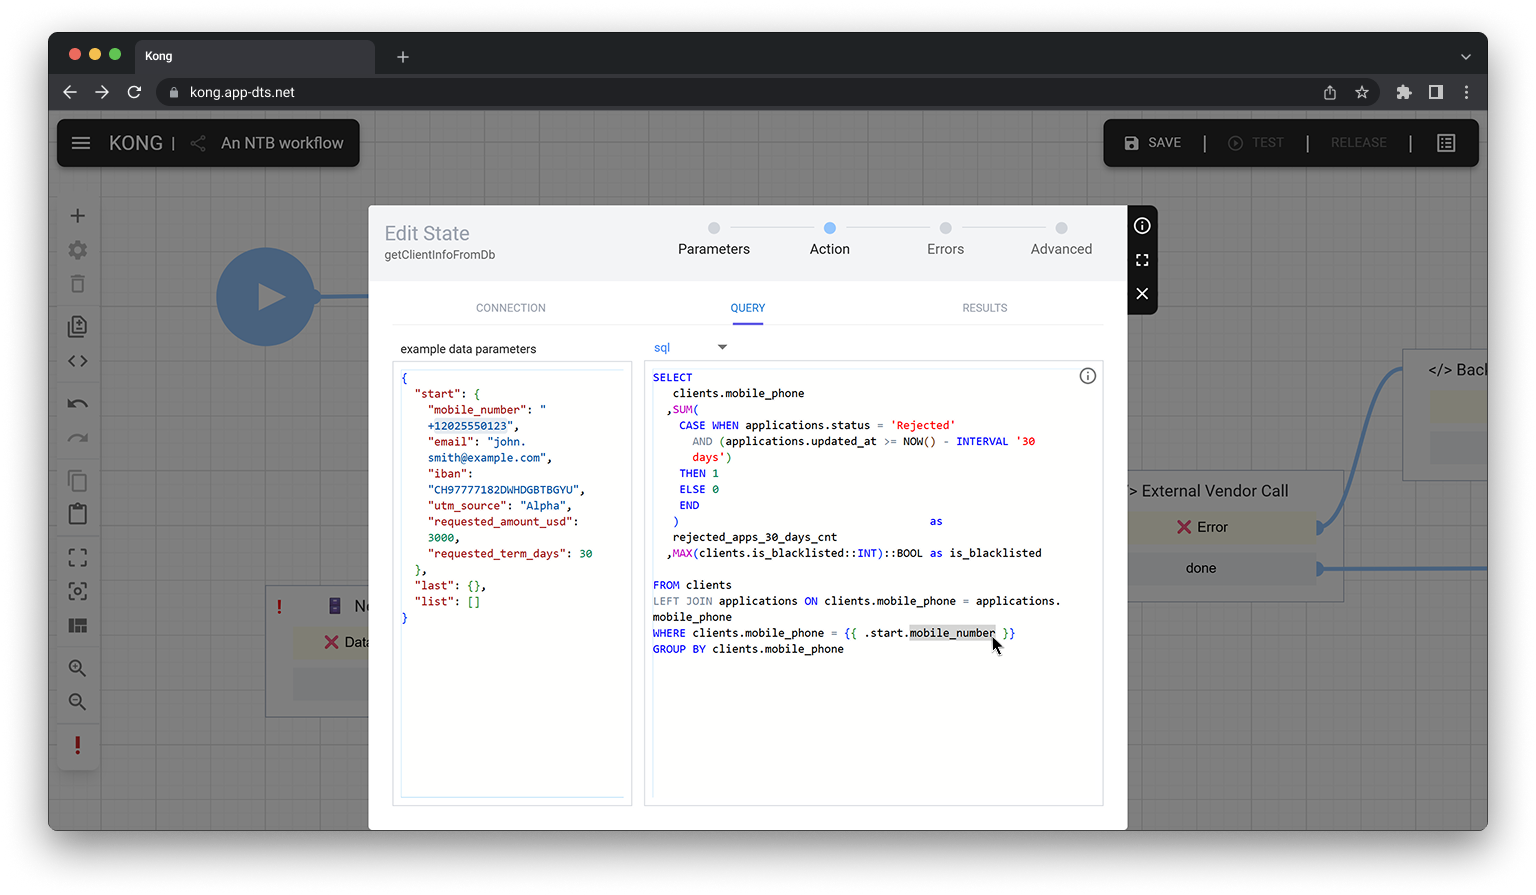
Task: Switch to the QUERY tab
Action: (748, 308)
